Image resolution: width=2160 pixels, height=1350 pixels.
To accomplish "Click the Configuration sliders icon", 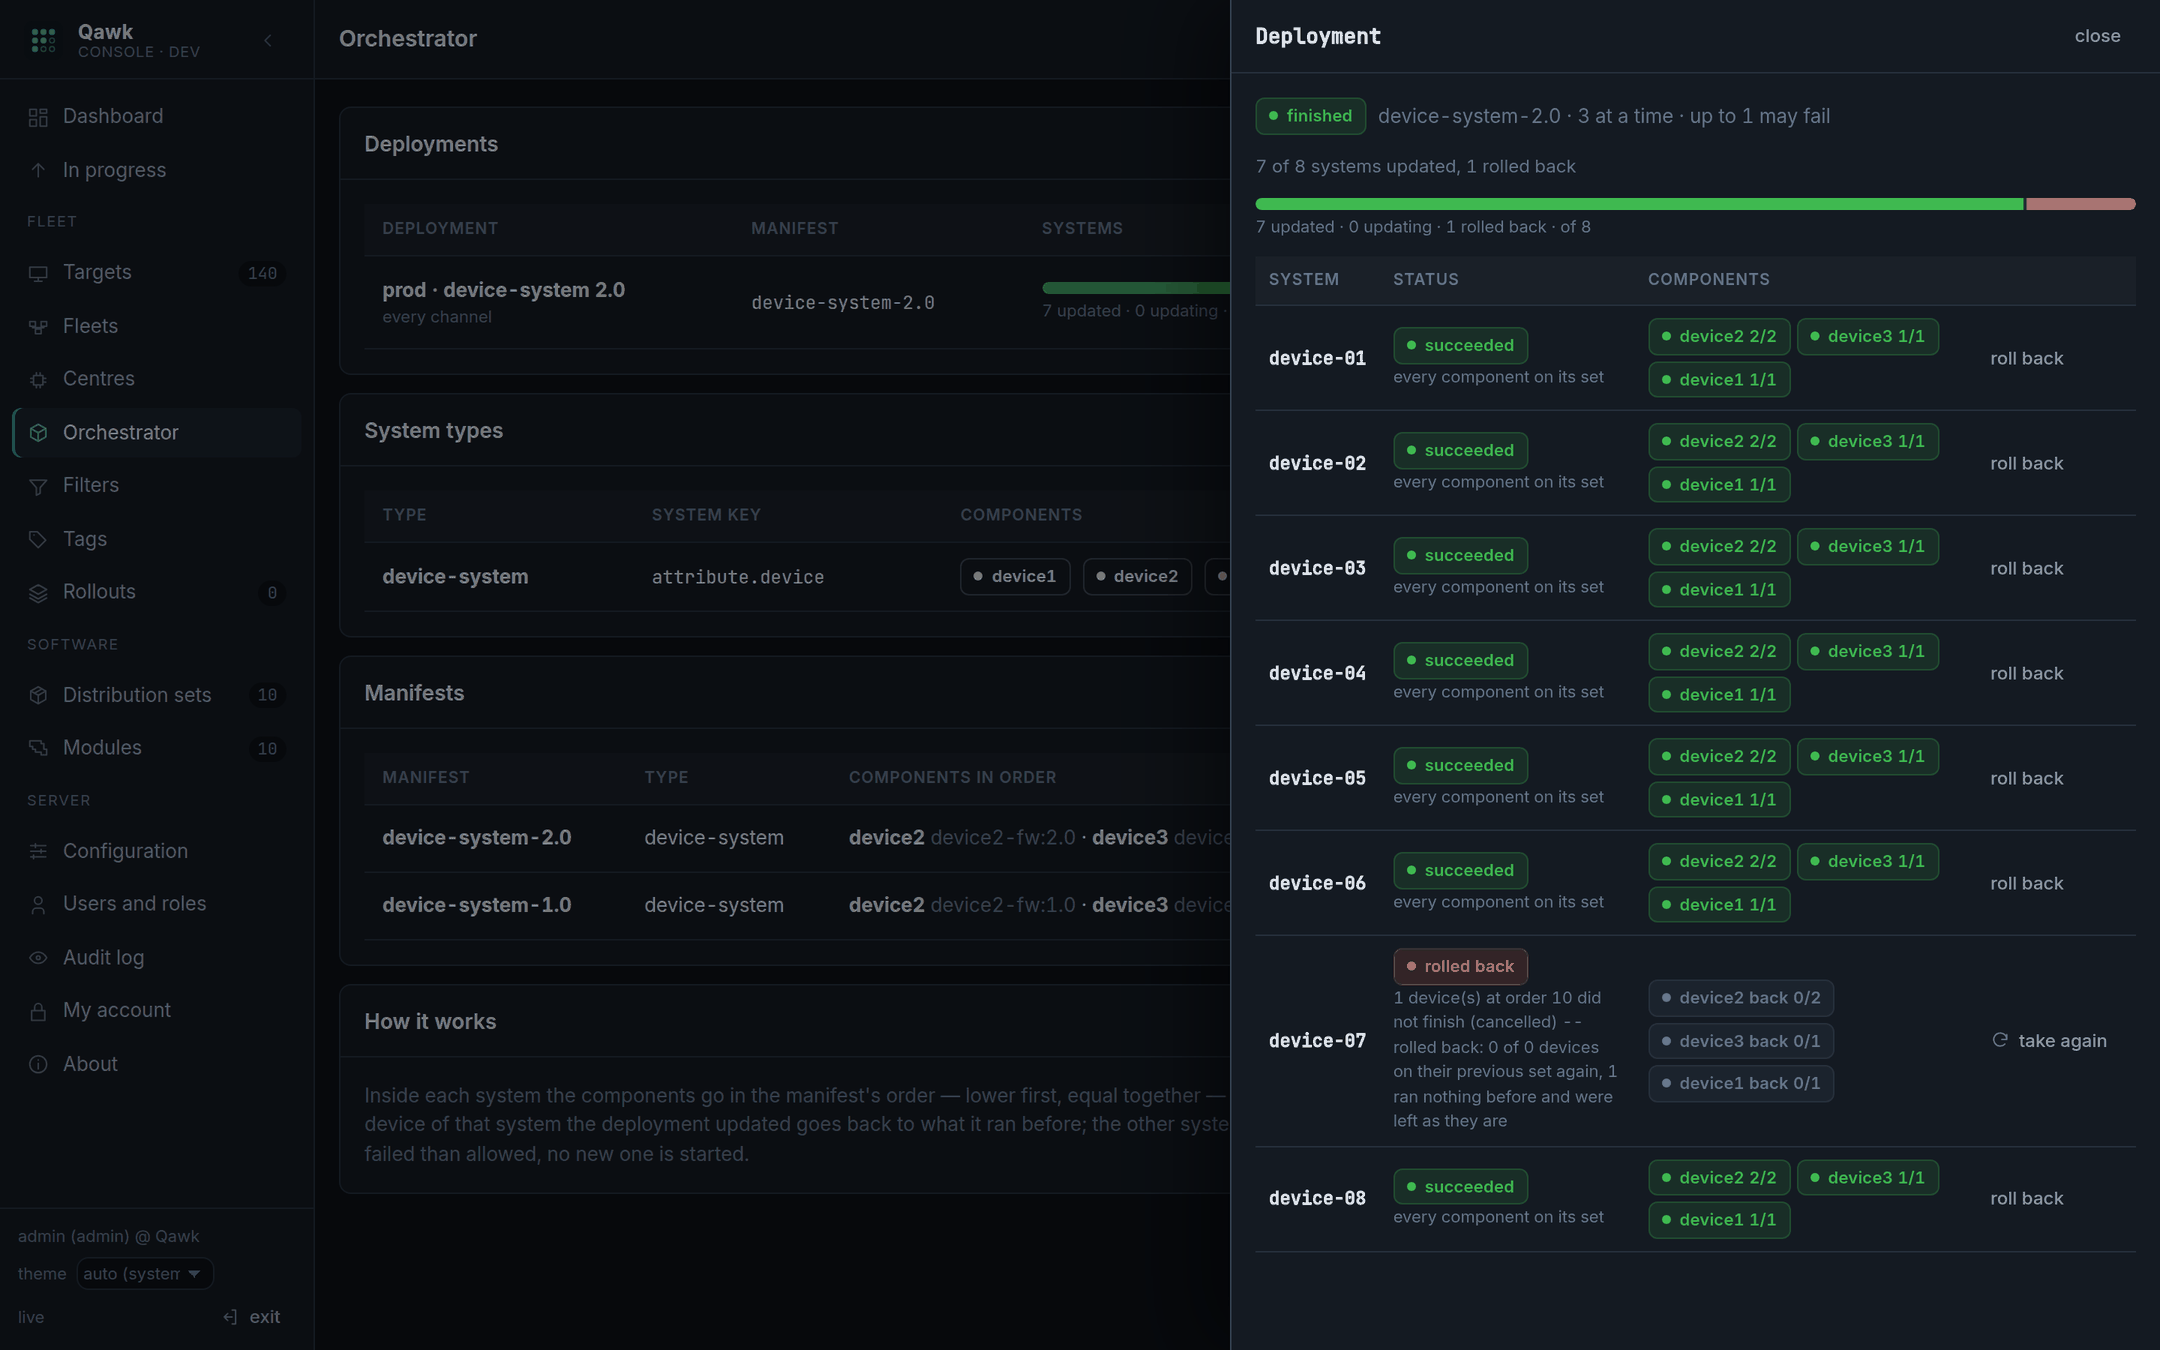I will click(38, 851).
